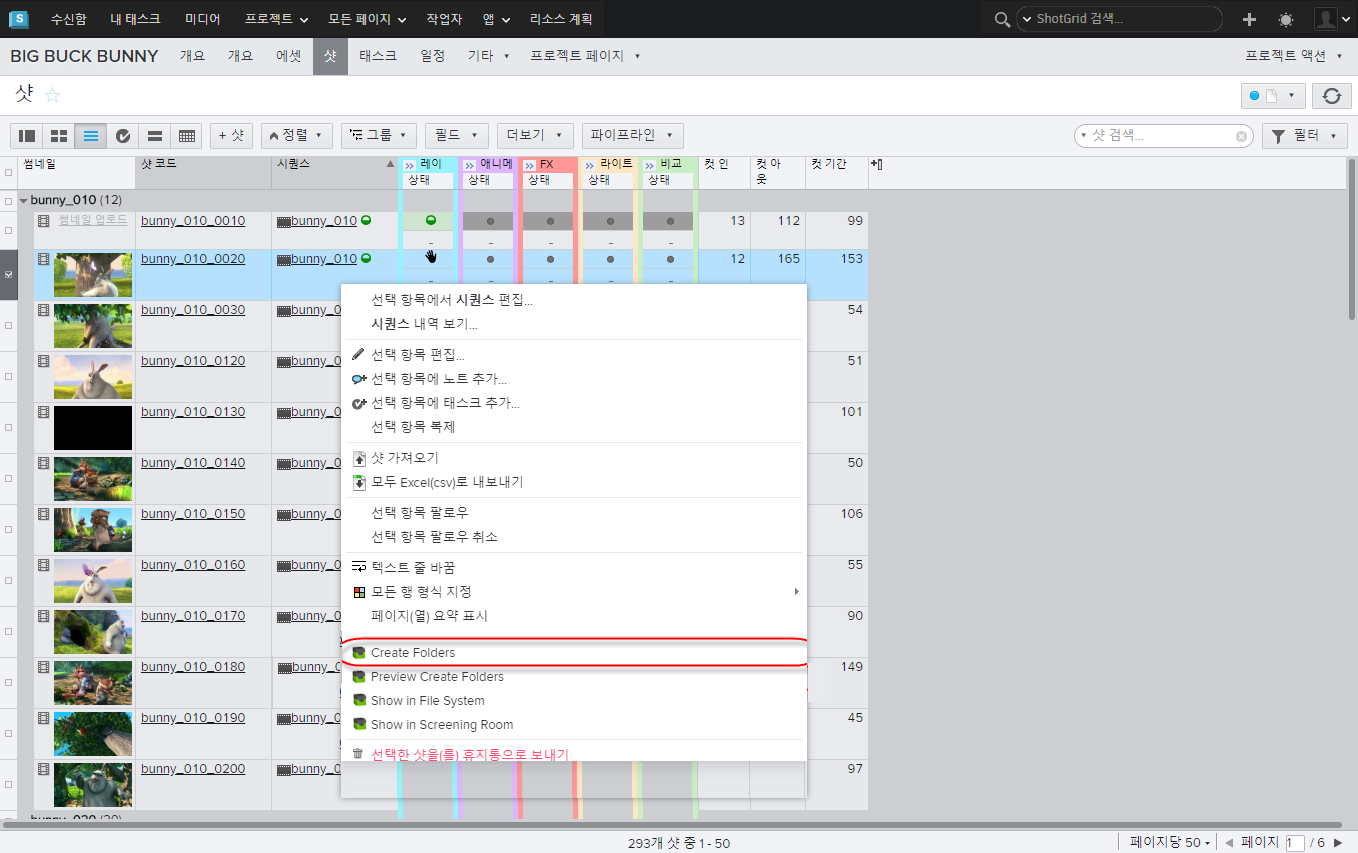Image resolution: width=1358 pixels, height=853 pixels.
Task: Choose Preview Create Folders menu entry
Action: coord(575,677)
